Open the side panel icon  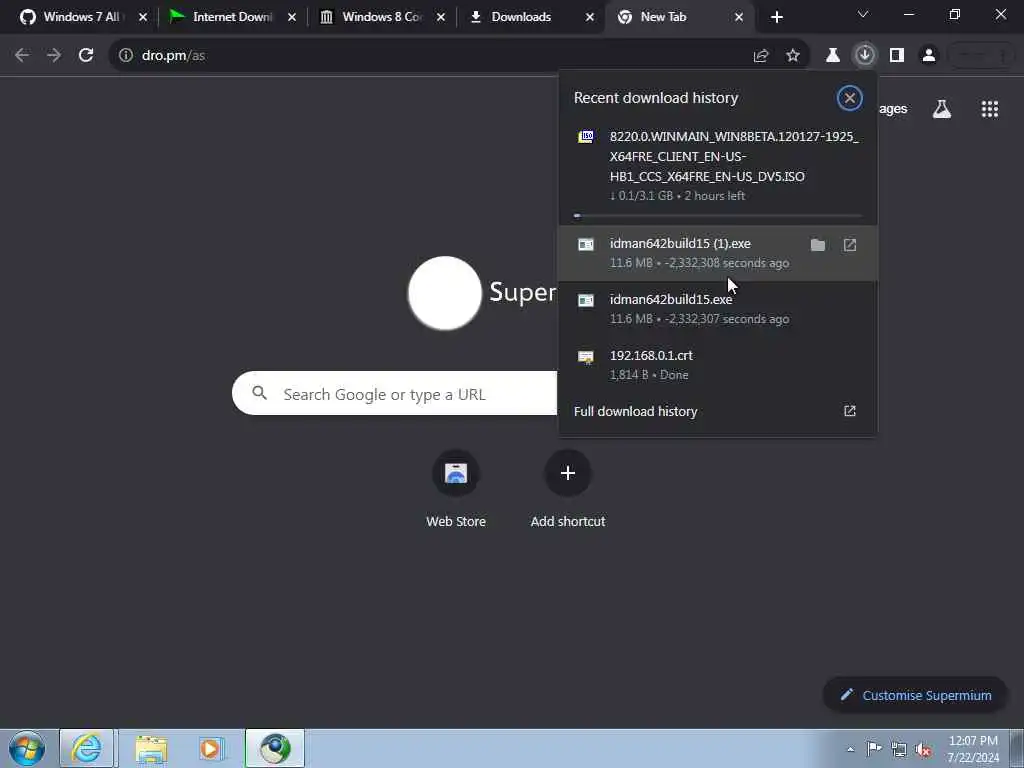click(x=897, y=56)
